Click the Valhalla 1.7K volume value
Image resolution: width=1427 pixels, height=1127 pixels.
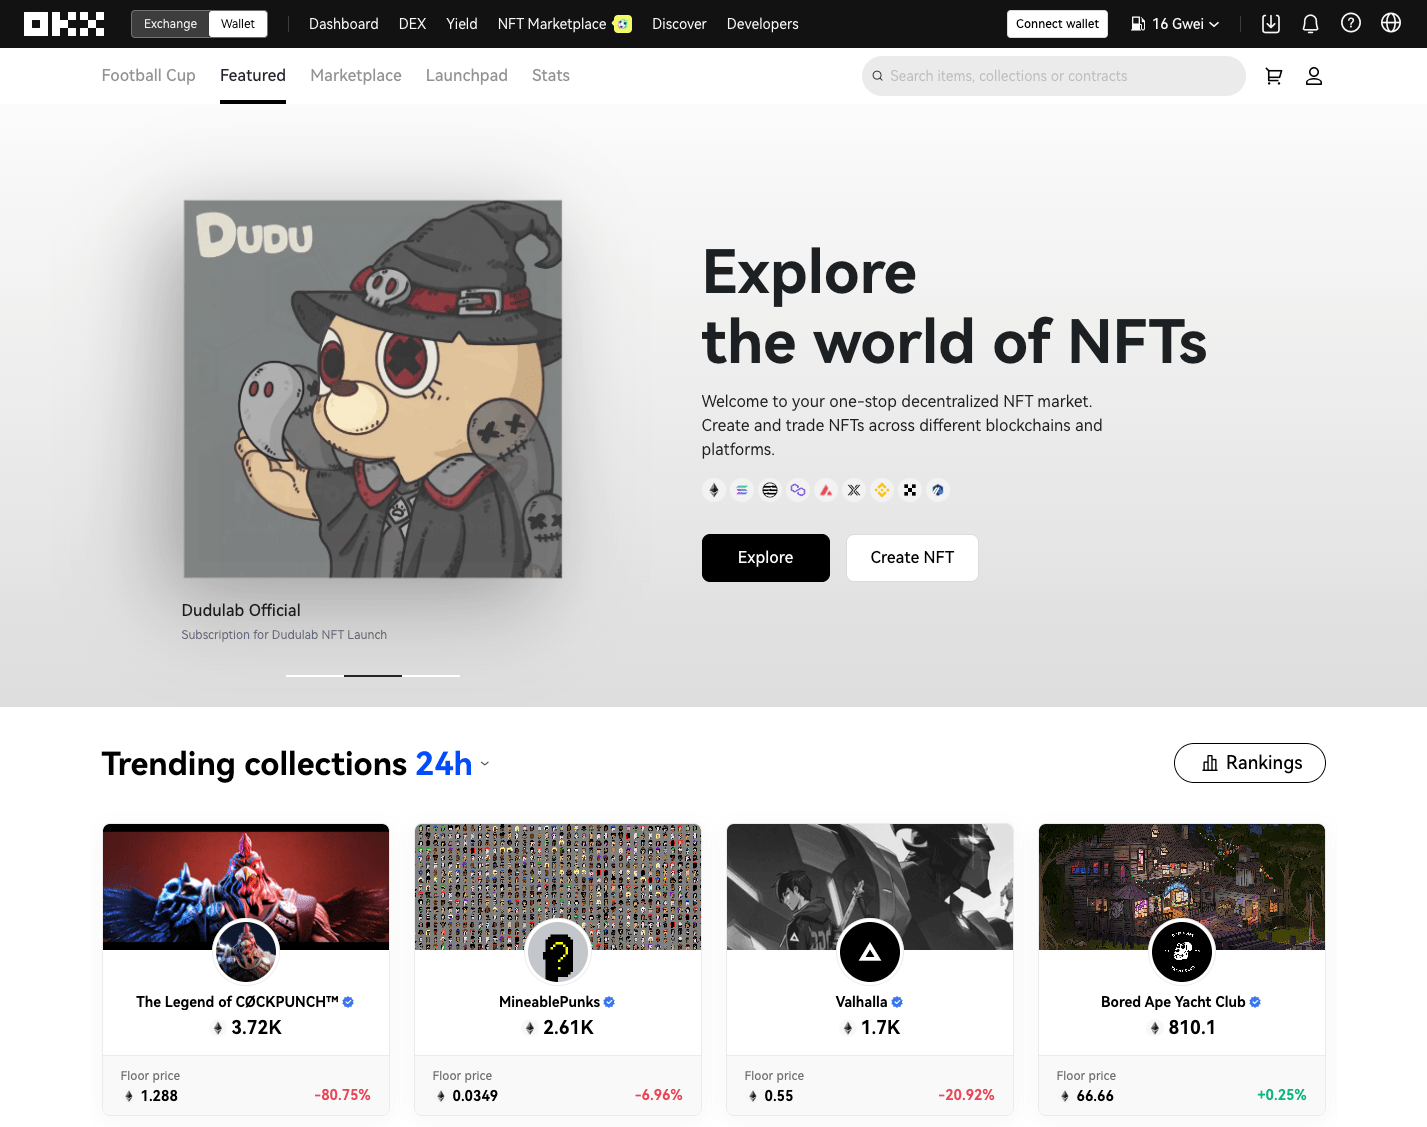[881, 1028]
